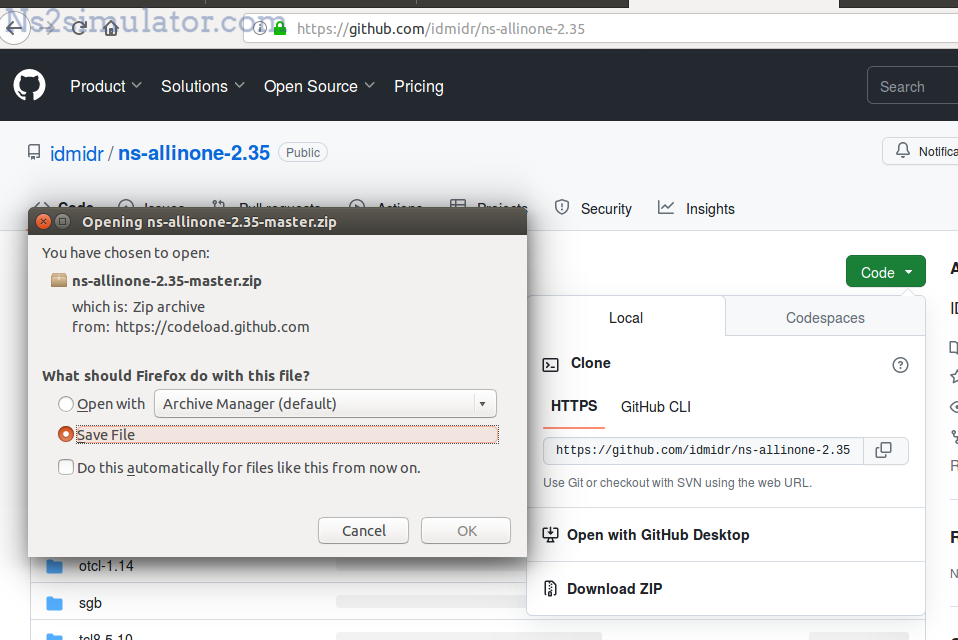958x640 pixels.
Task: Copy the clone URL with copy icon
Action: (883, 451)
